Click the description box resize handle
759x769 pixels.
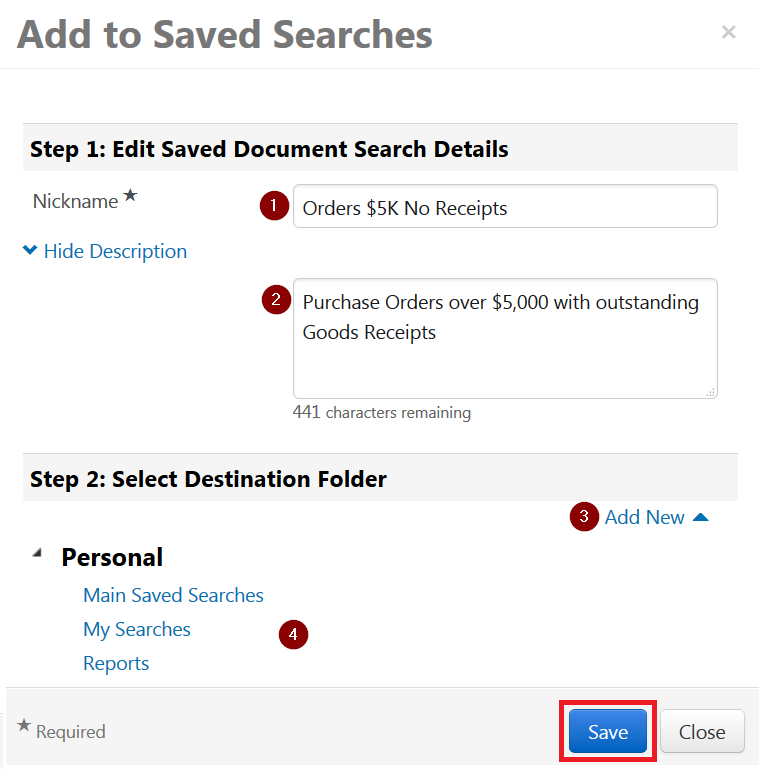pos(710,392)
